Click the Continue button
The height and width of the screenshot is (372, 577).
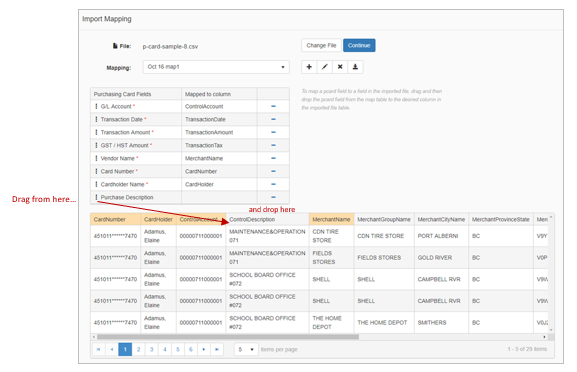[359, 45]
